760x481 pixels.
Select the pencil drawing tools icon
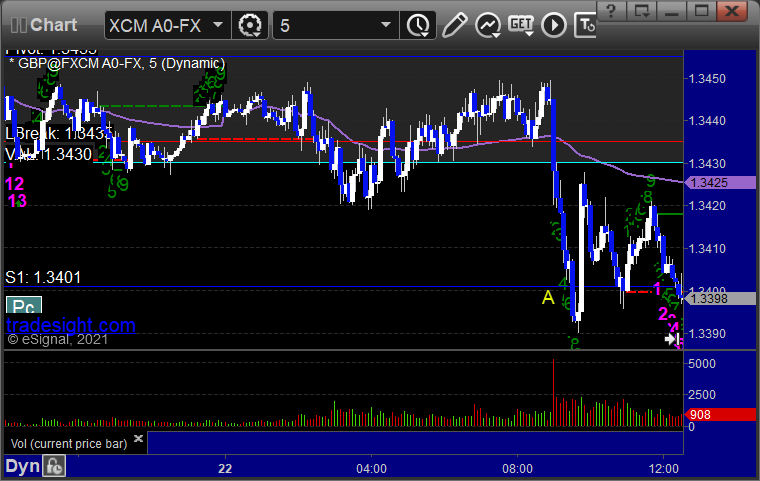454,25
